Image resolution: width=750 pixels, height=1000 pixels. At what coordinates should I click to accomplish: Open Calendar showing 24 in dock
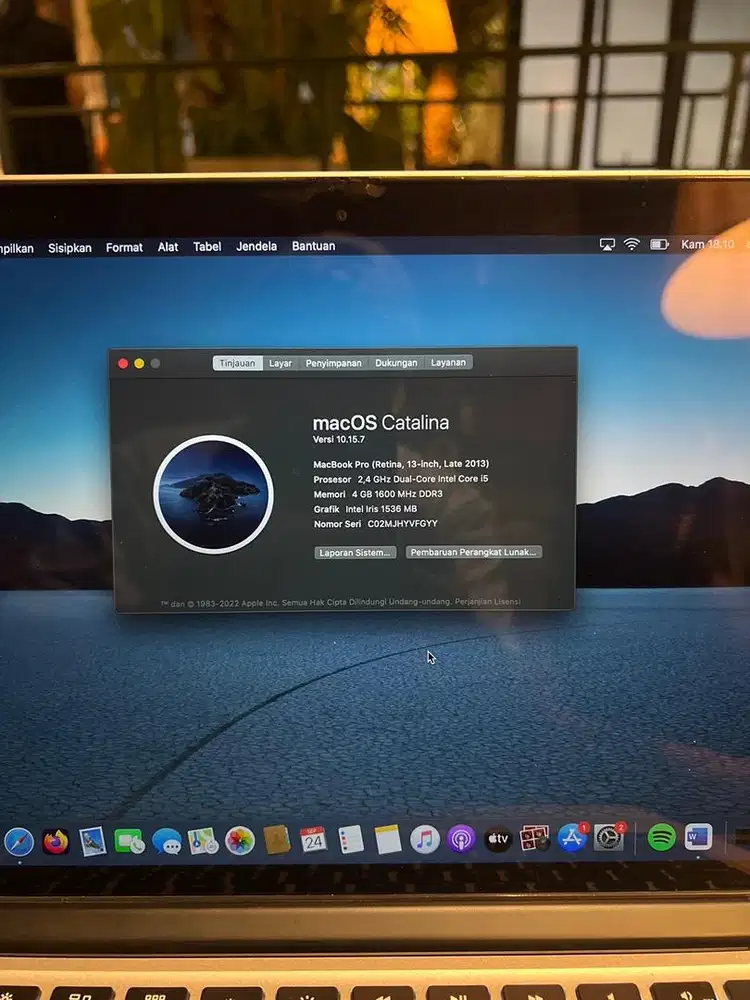(x=314, y=840)
